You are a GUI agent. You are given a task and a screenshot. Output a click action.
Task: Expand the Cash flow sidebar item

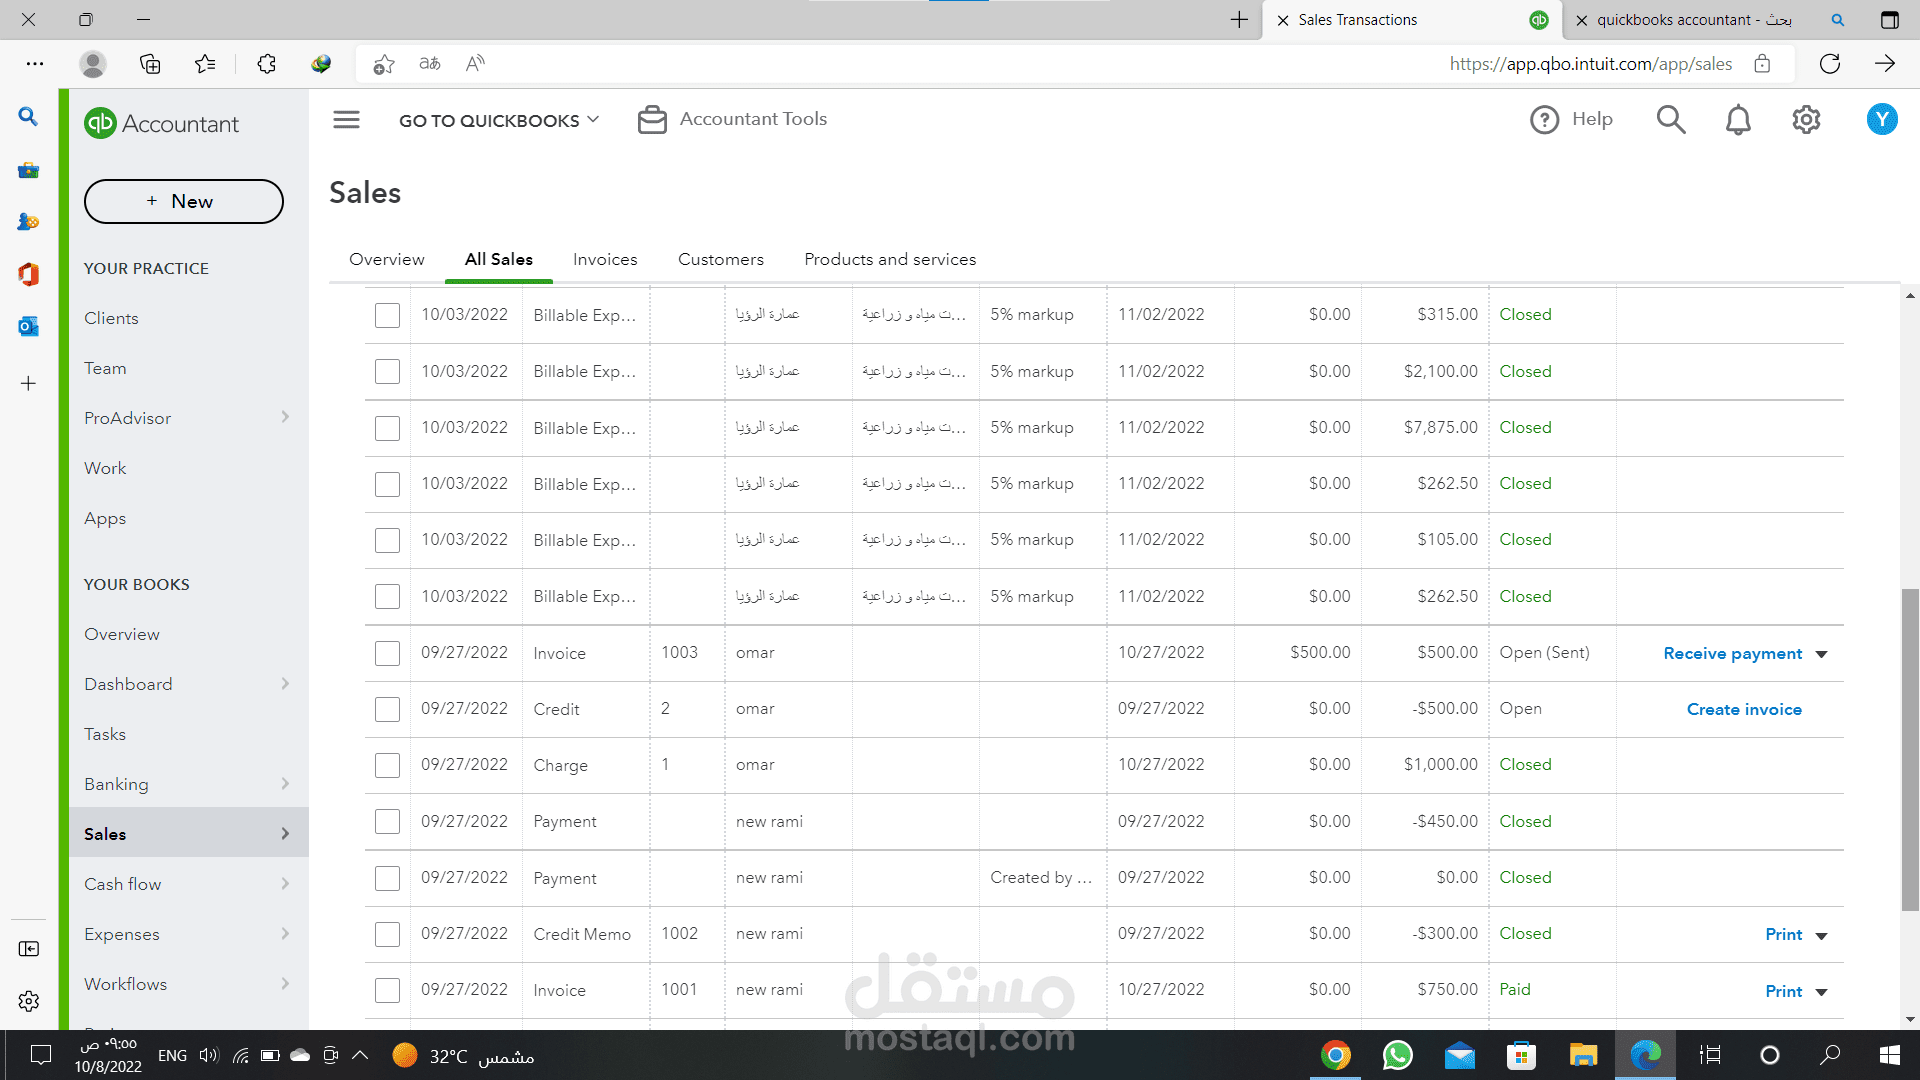pos(285,884)
